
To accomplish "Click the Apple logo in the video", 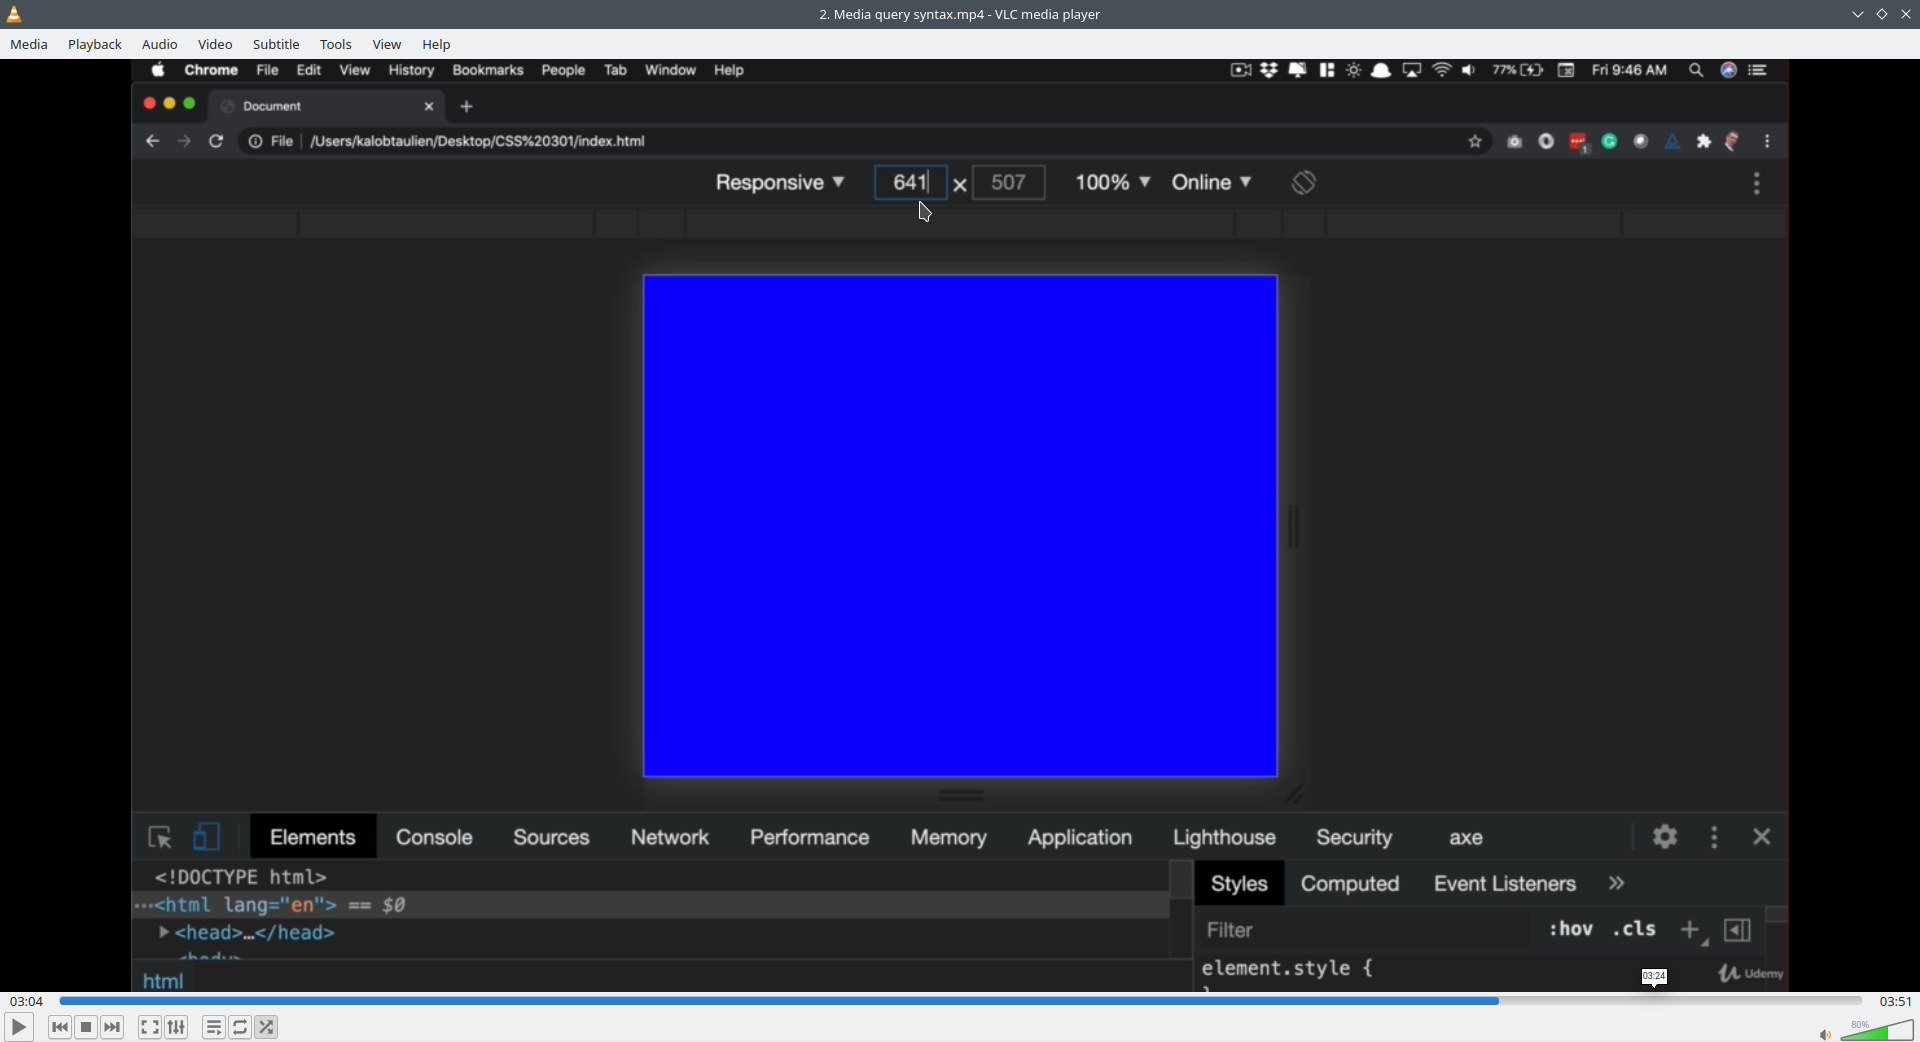I will pyautogui.click(x=158, y=70).
